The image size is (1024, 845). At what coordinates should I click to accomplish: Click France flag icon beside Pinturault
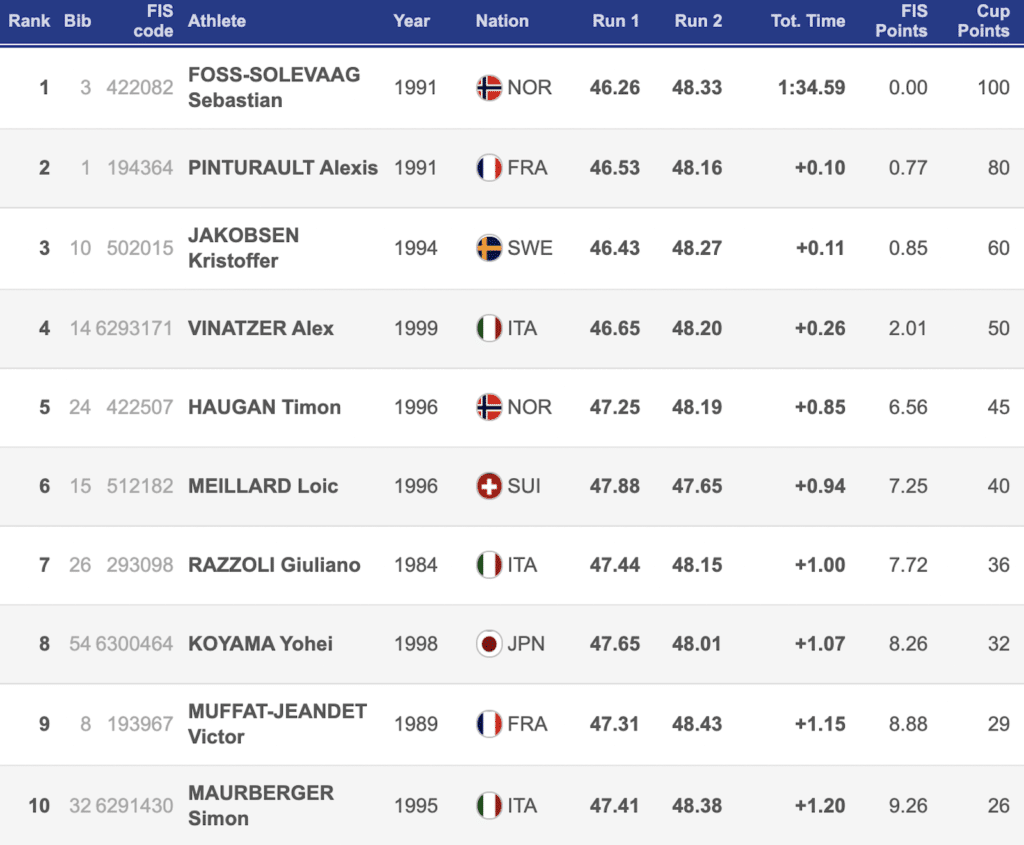tap(489, 168)
